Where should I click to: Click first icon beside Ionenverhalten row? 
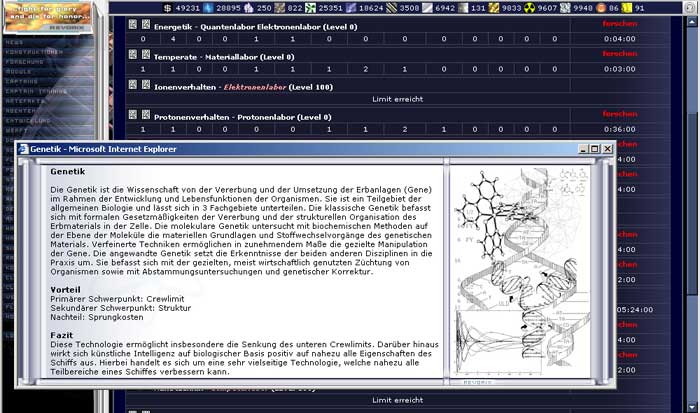[131, 86]
